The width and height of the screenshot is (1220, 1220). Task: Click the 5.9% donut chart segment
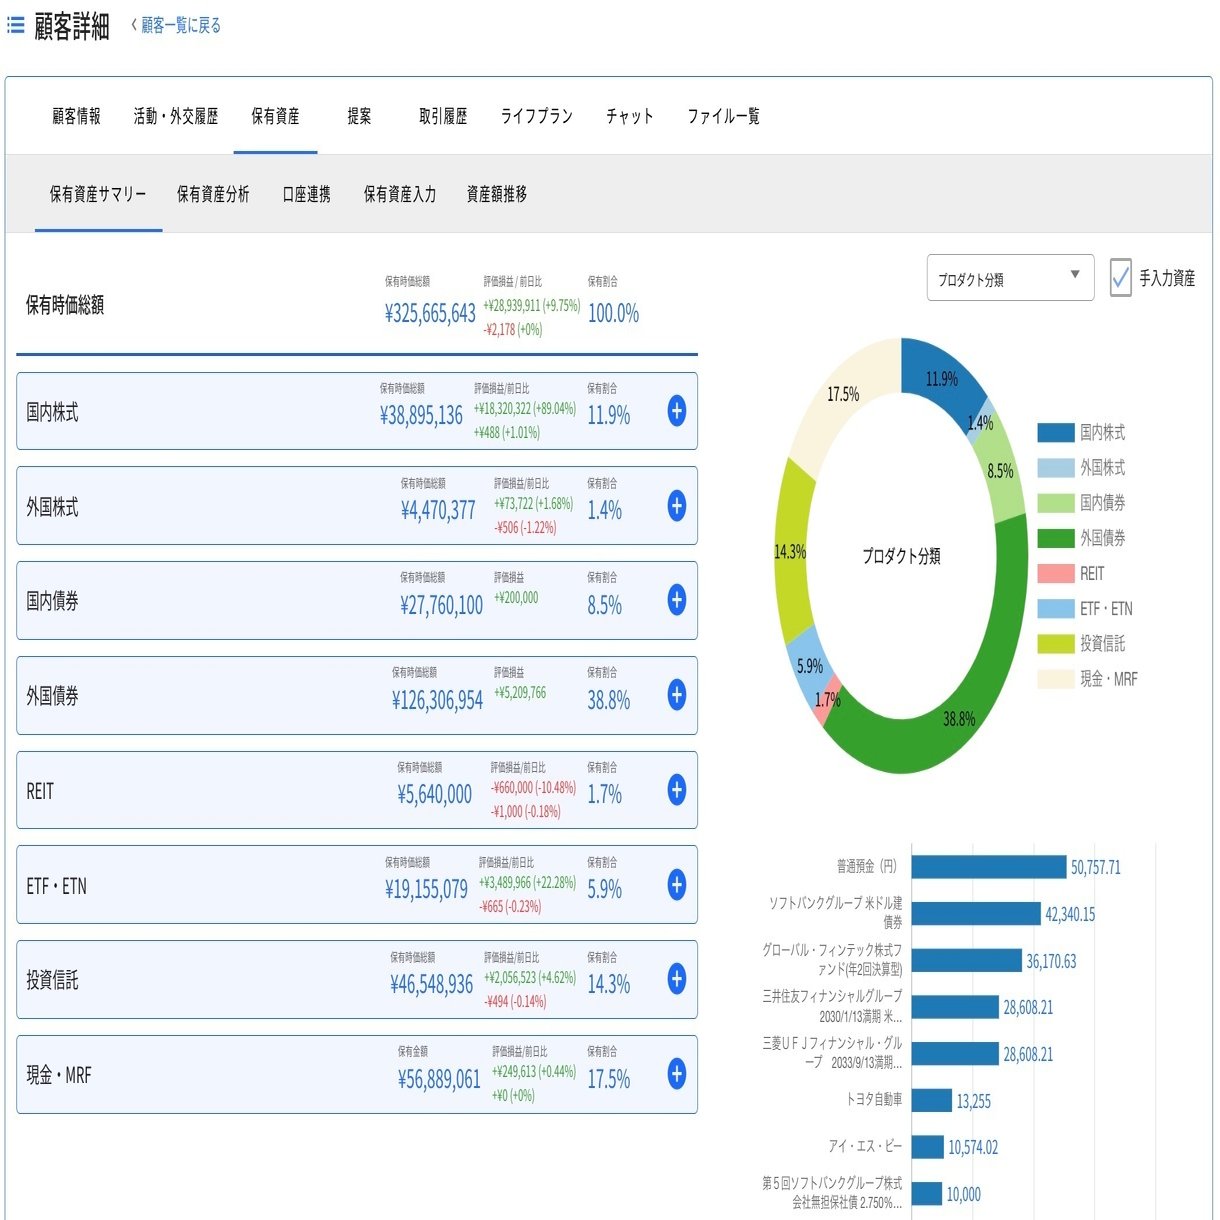(810, 664)
